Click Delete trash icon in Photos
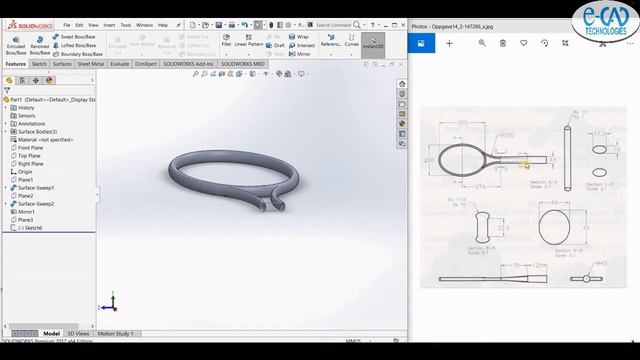Image resolution: width=640 pixels, height=360 pixels. [503, 43]
